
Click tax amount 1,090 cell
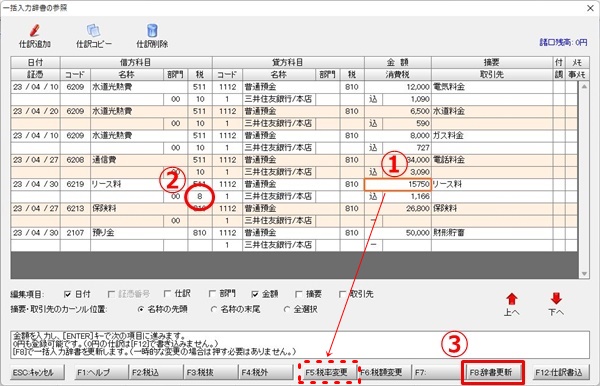coord(407,99)
